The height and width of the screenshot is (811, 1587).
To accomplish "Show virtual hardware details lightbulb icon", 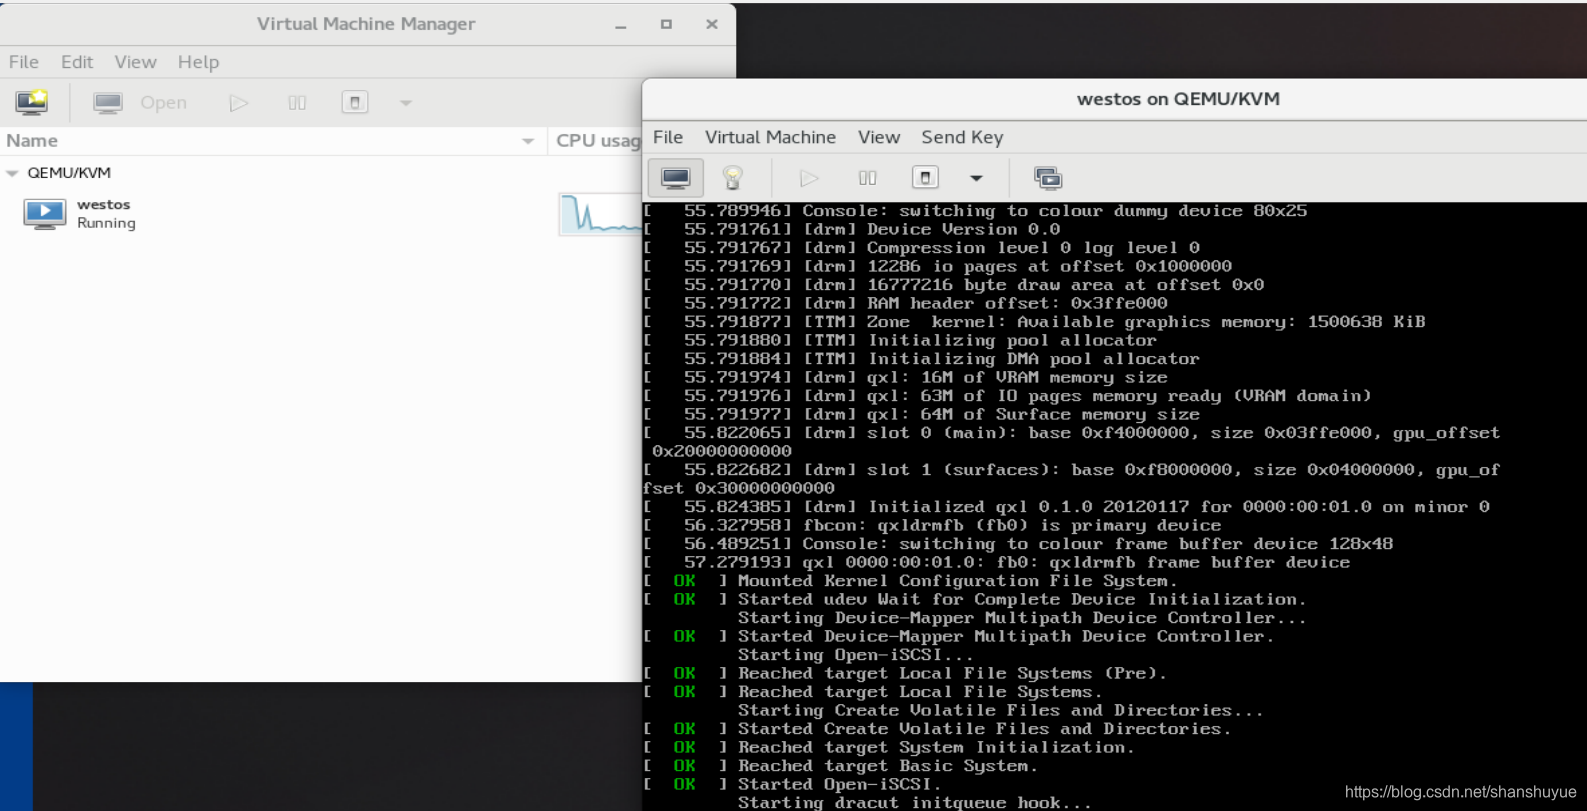I will (x=733, y=178).
